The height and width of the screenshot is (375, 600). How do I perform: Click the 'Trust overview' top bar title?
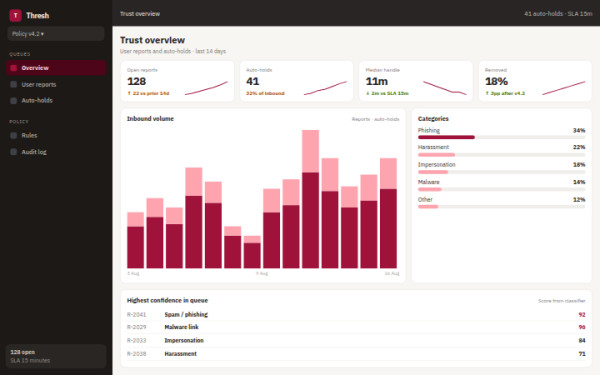(x=140, y=14)
